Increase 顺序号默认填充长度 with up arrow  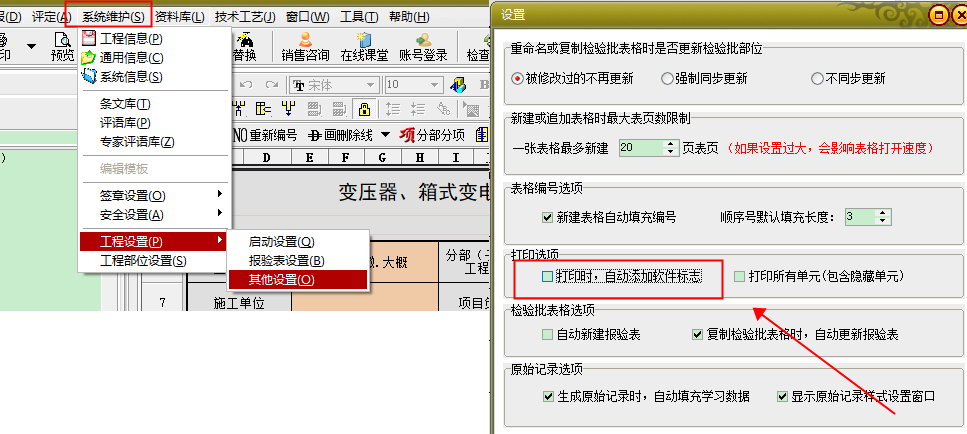884,213
